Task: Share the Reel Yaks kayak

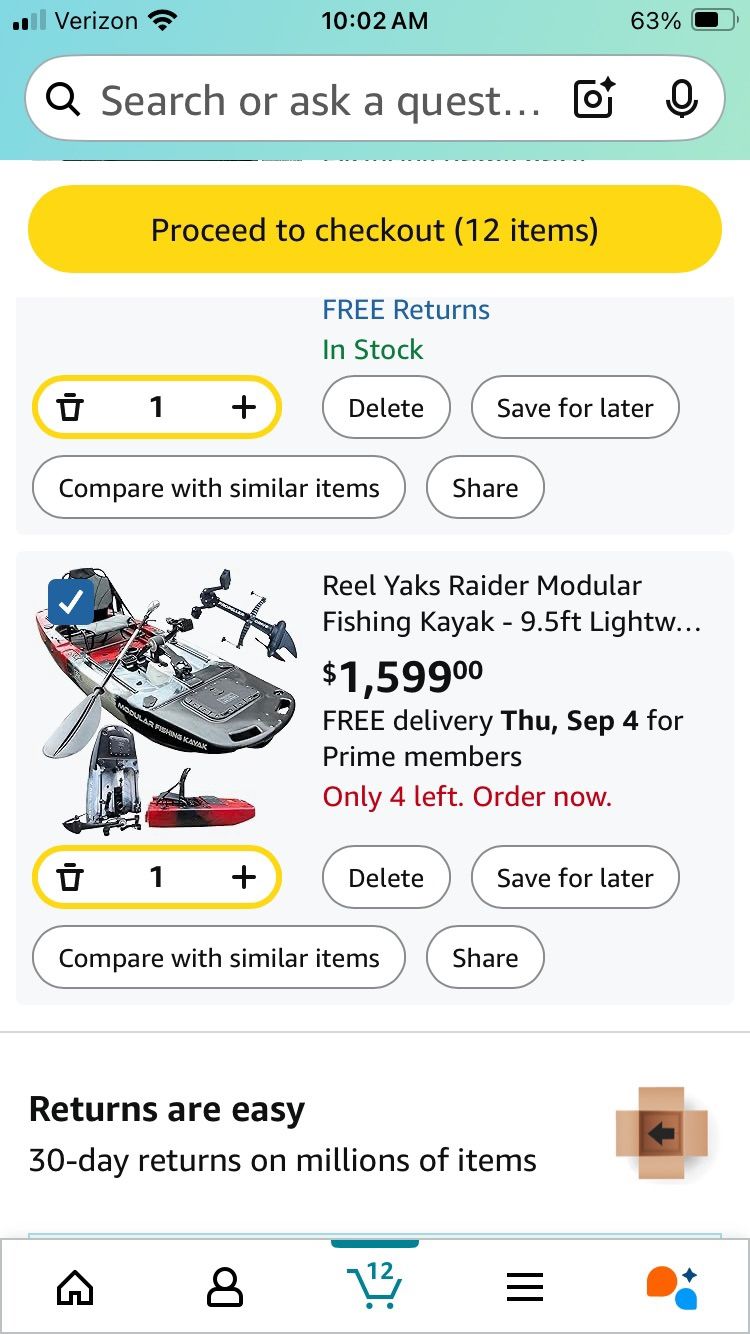Action: click(485, 957)
